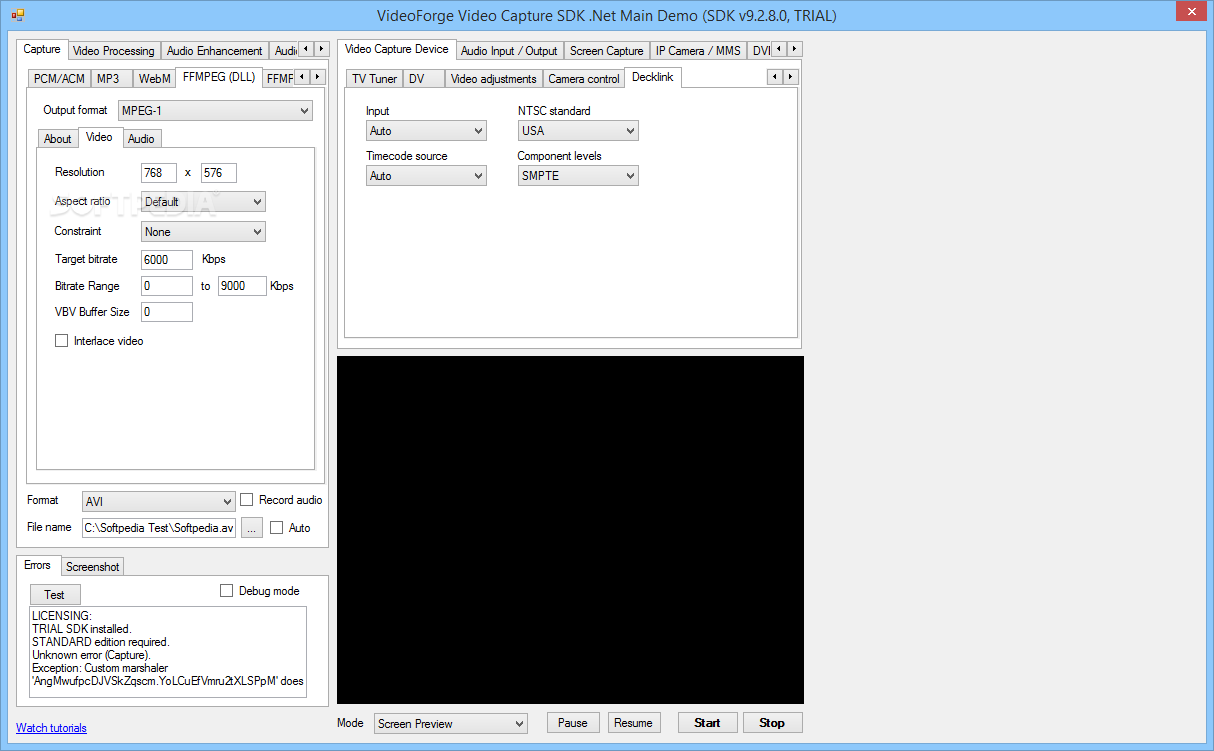Viewport: 1214px width, 751px height.
Task: Open the Constraint dropdown
Action: tap(203, 232)
